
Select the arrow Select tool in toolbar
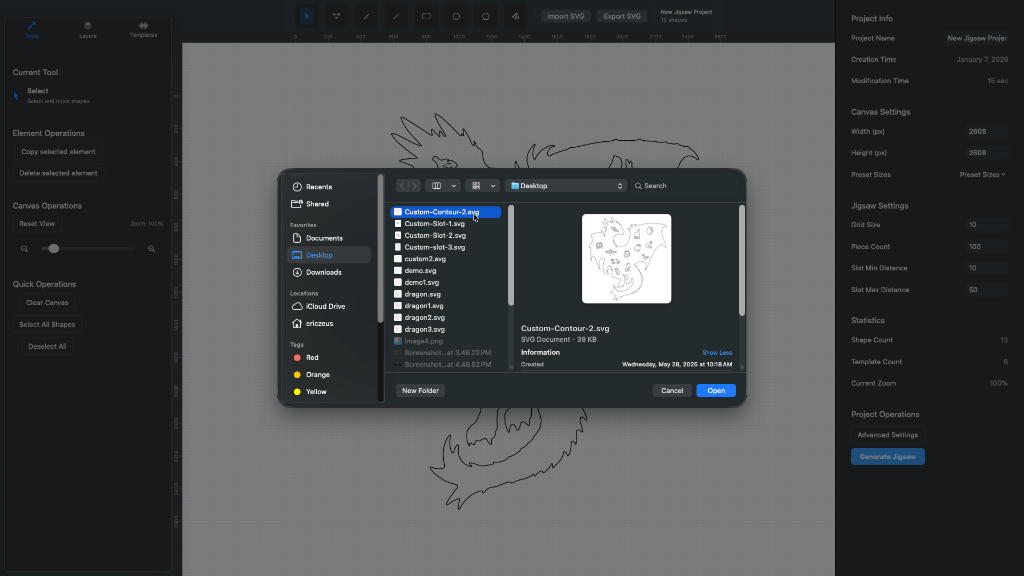[307, 16]
